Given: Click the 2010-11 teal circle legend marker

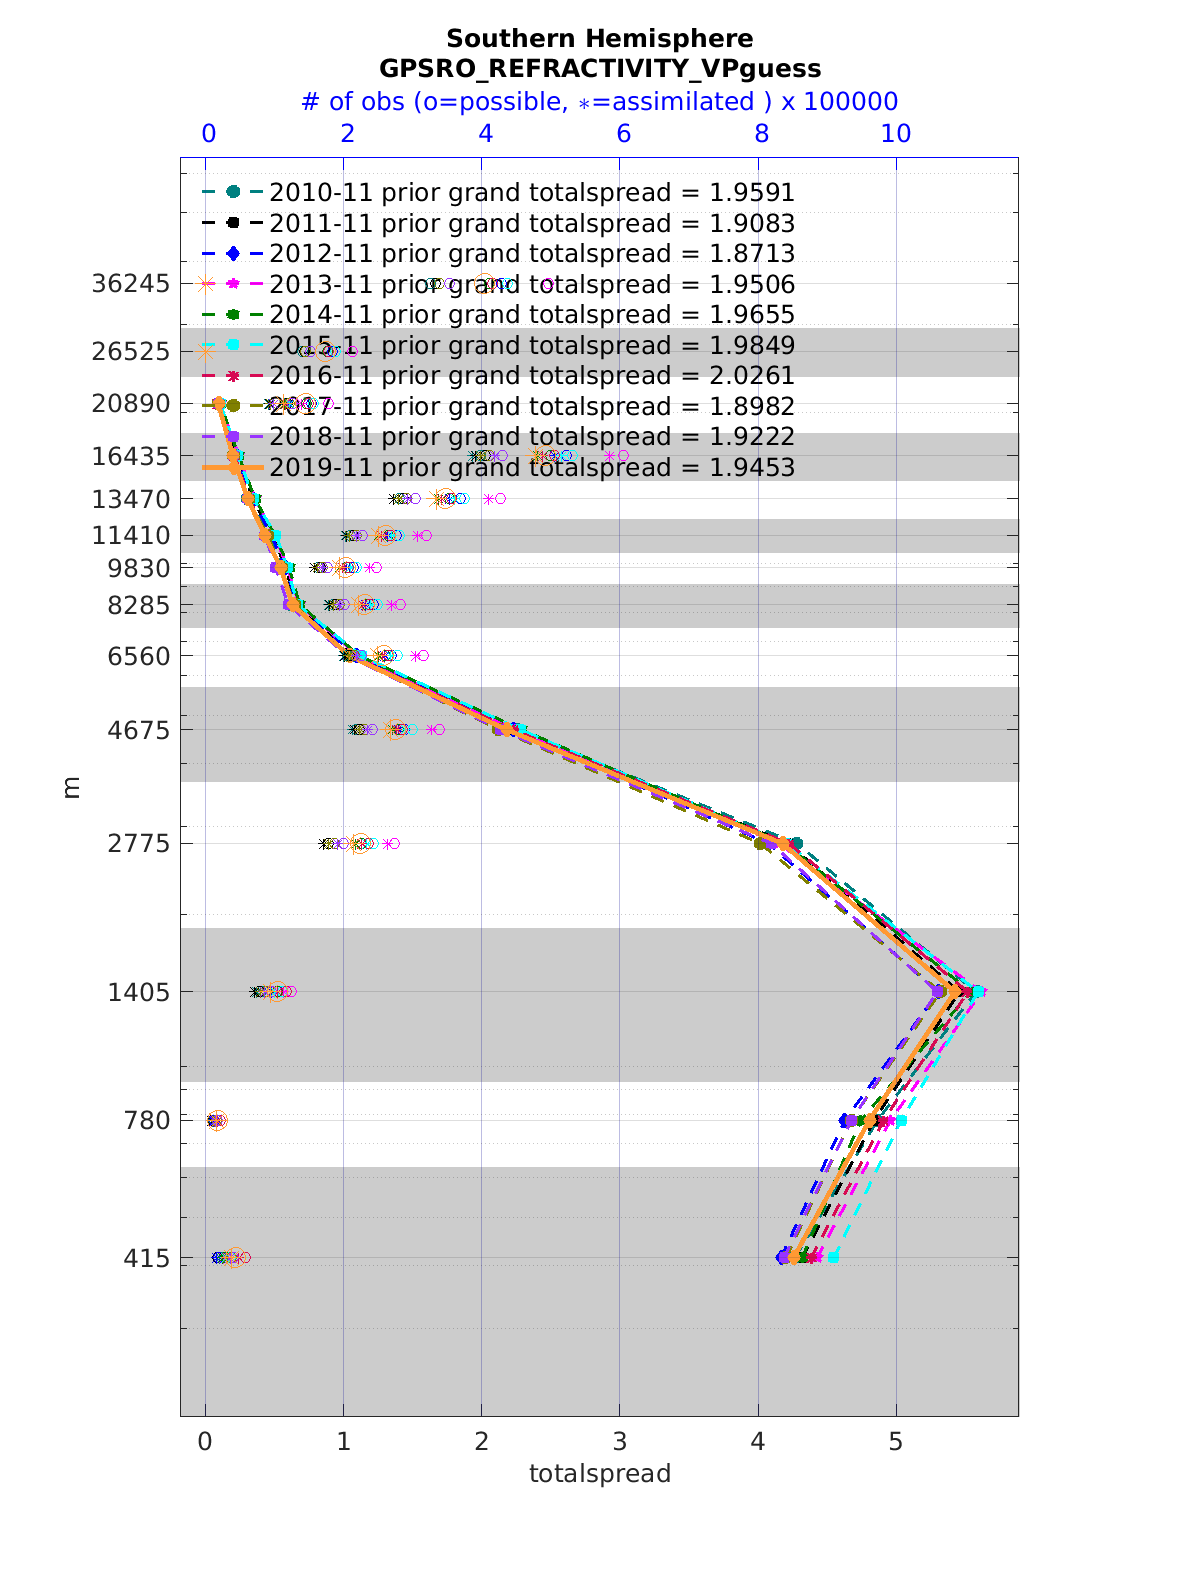Looking at the screenshot, I should (232, 192).
